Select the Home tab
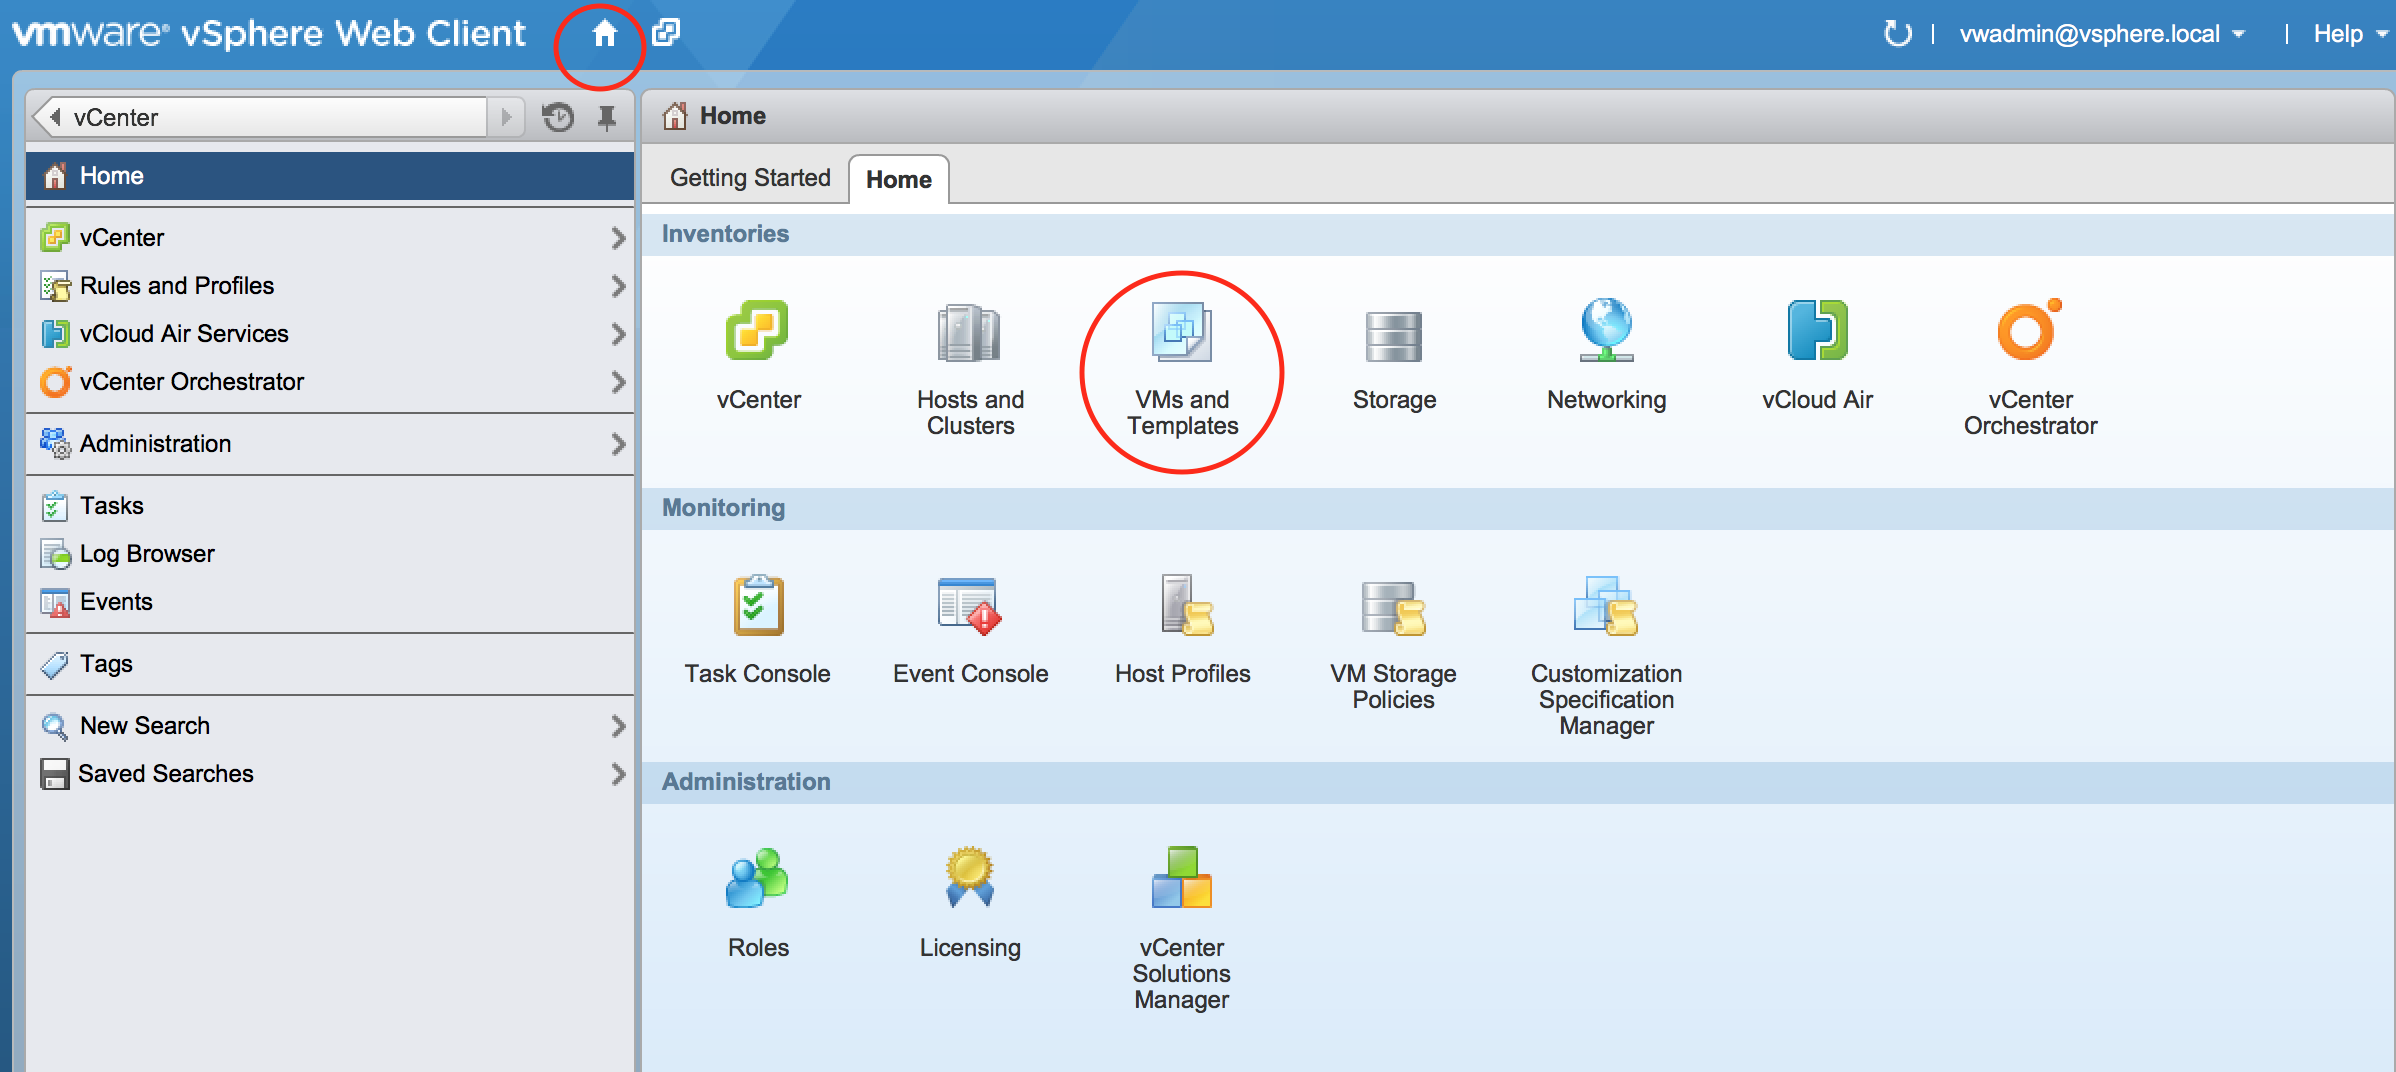The width and height of the screenshot is (2396, 1072). point(898,179)
